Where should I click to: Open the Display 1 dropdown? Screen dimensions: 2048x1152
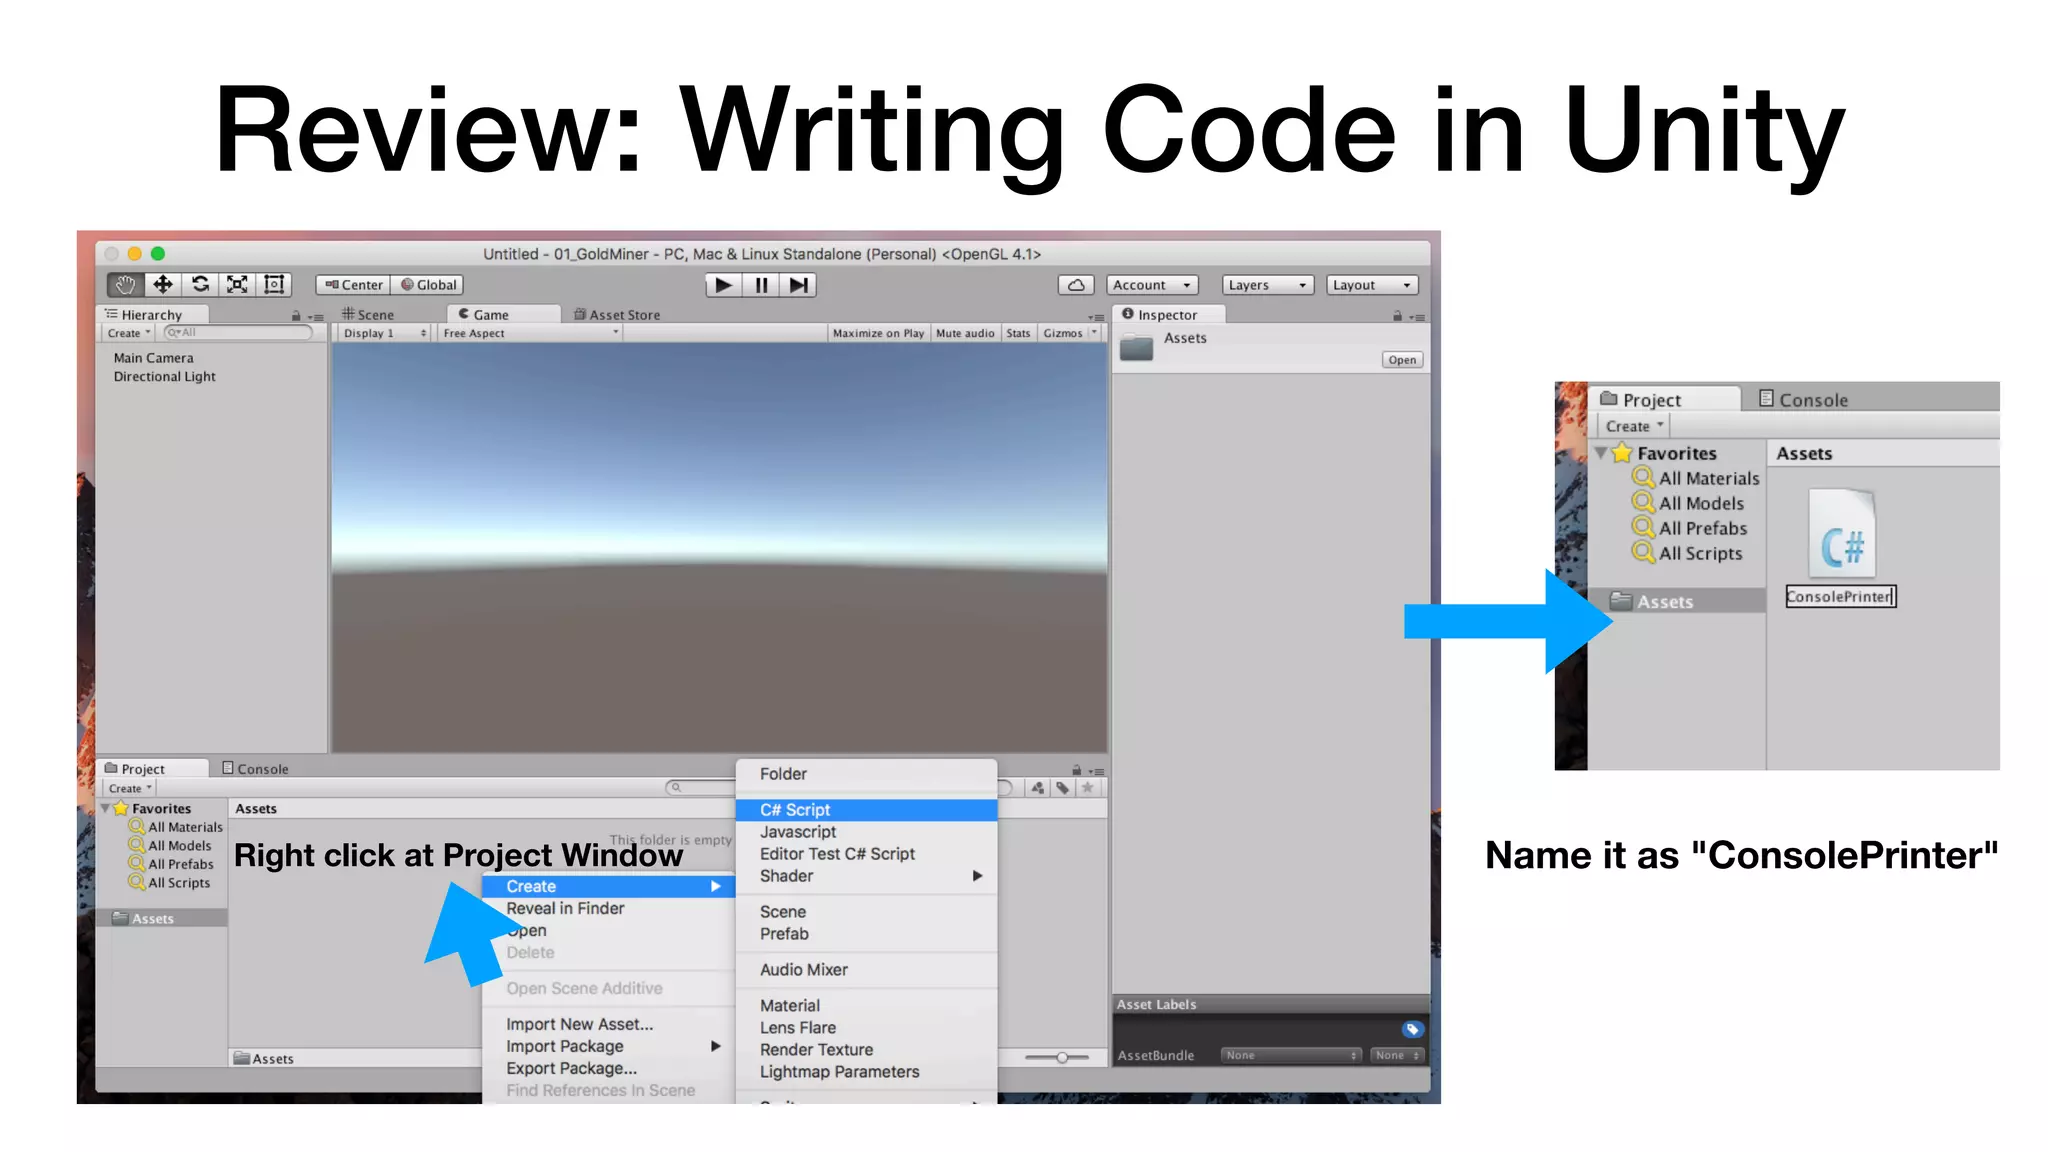(x=384, y=333)
